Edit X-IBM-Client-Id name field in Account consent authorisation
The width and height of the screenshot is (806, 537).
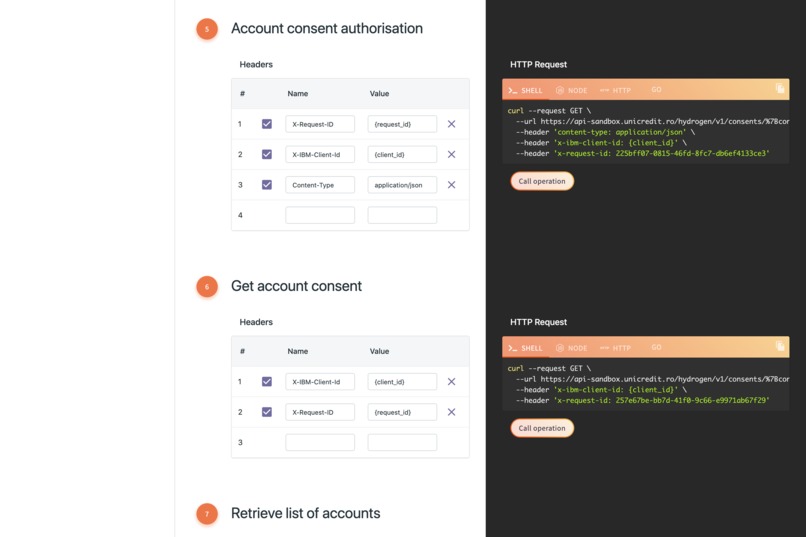click(x=320, y=154)
